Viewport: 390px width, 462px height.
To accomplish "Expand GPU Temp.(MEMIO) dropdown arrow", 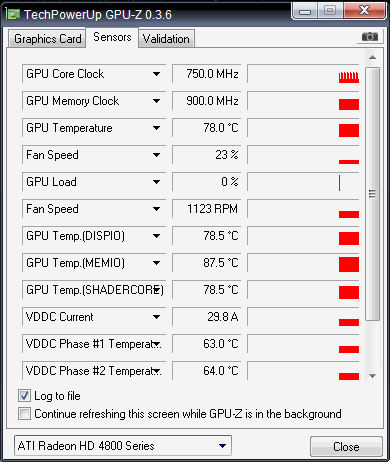I will [156, 263].
